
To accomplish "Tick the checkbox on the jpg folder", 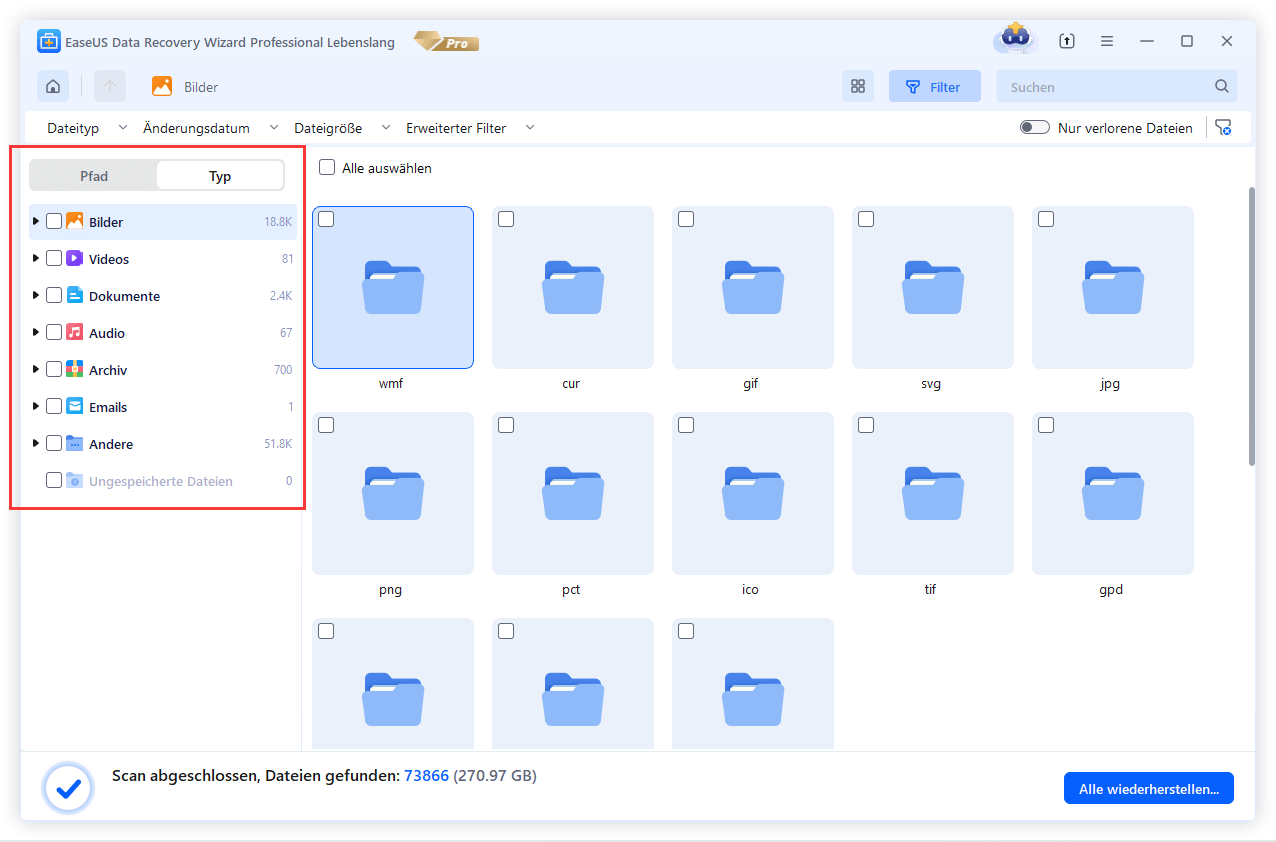I will 1046,219.
